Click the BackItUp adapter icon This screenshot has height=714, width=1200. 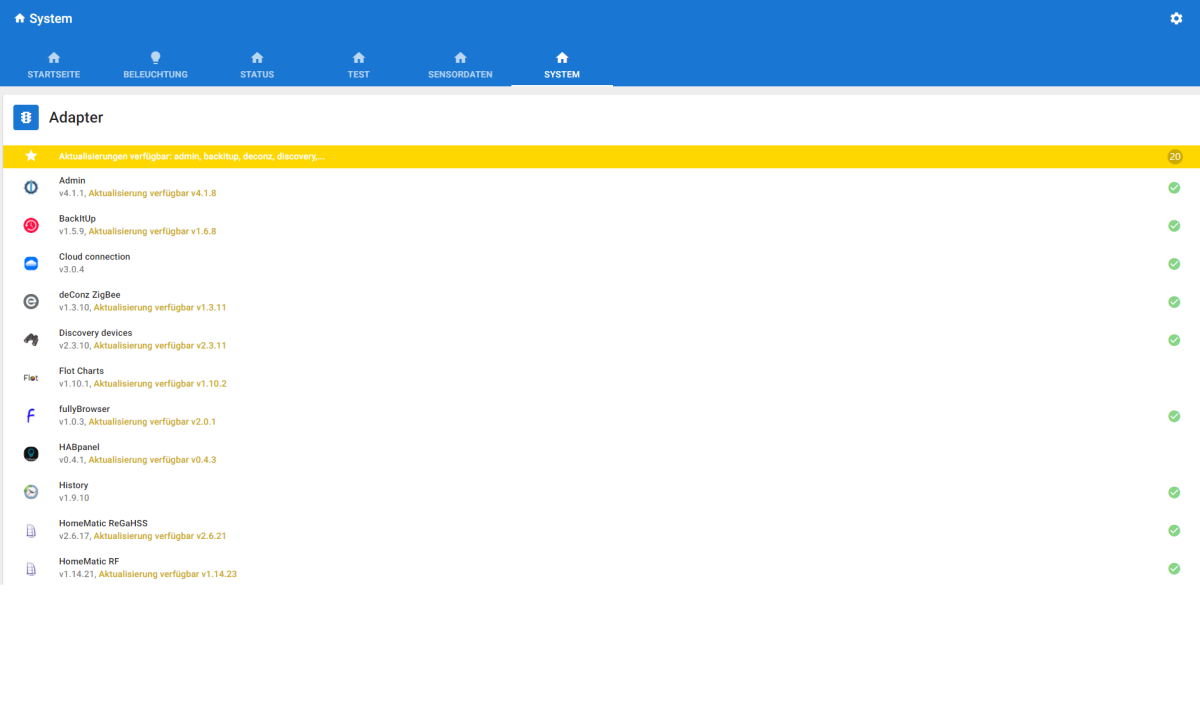click(x=31, y=225)
